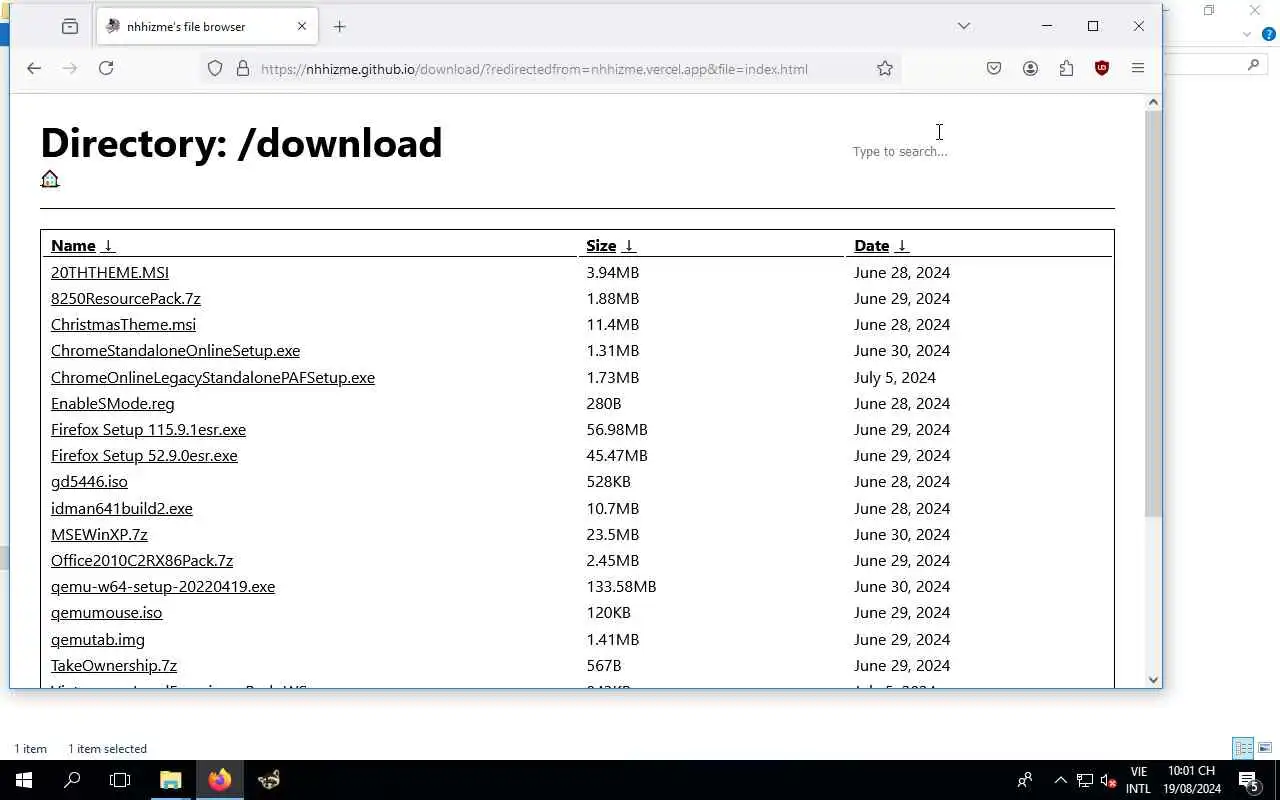Expand the list all tabs chevron

(964, 26)
